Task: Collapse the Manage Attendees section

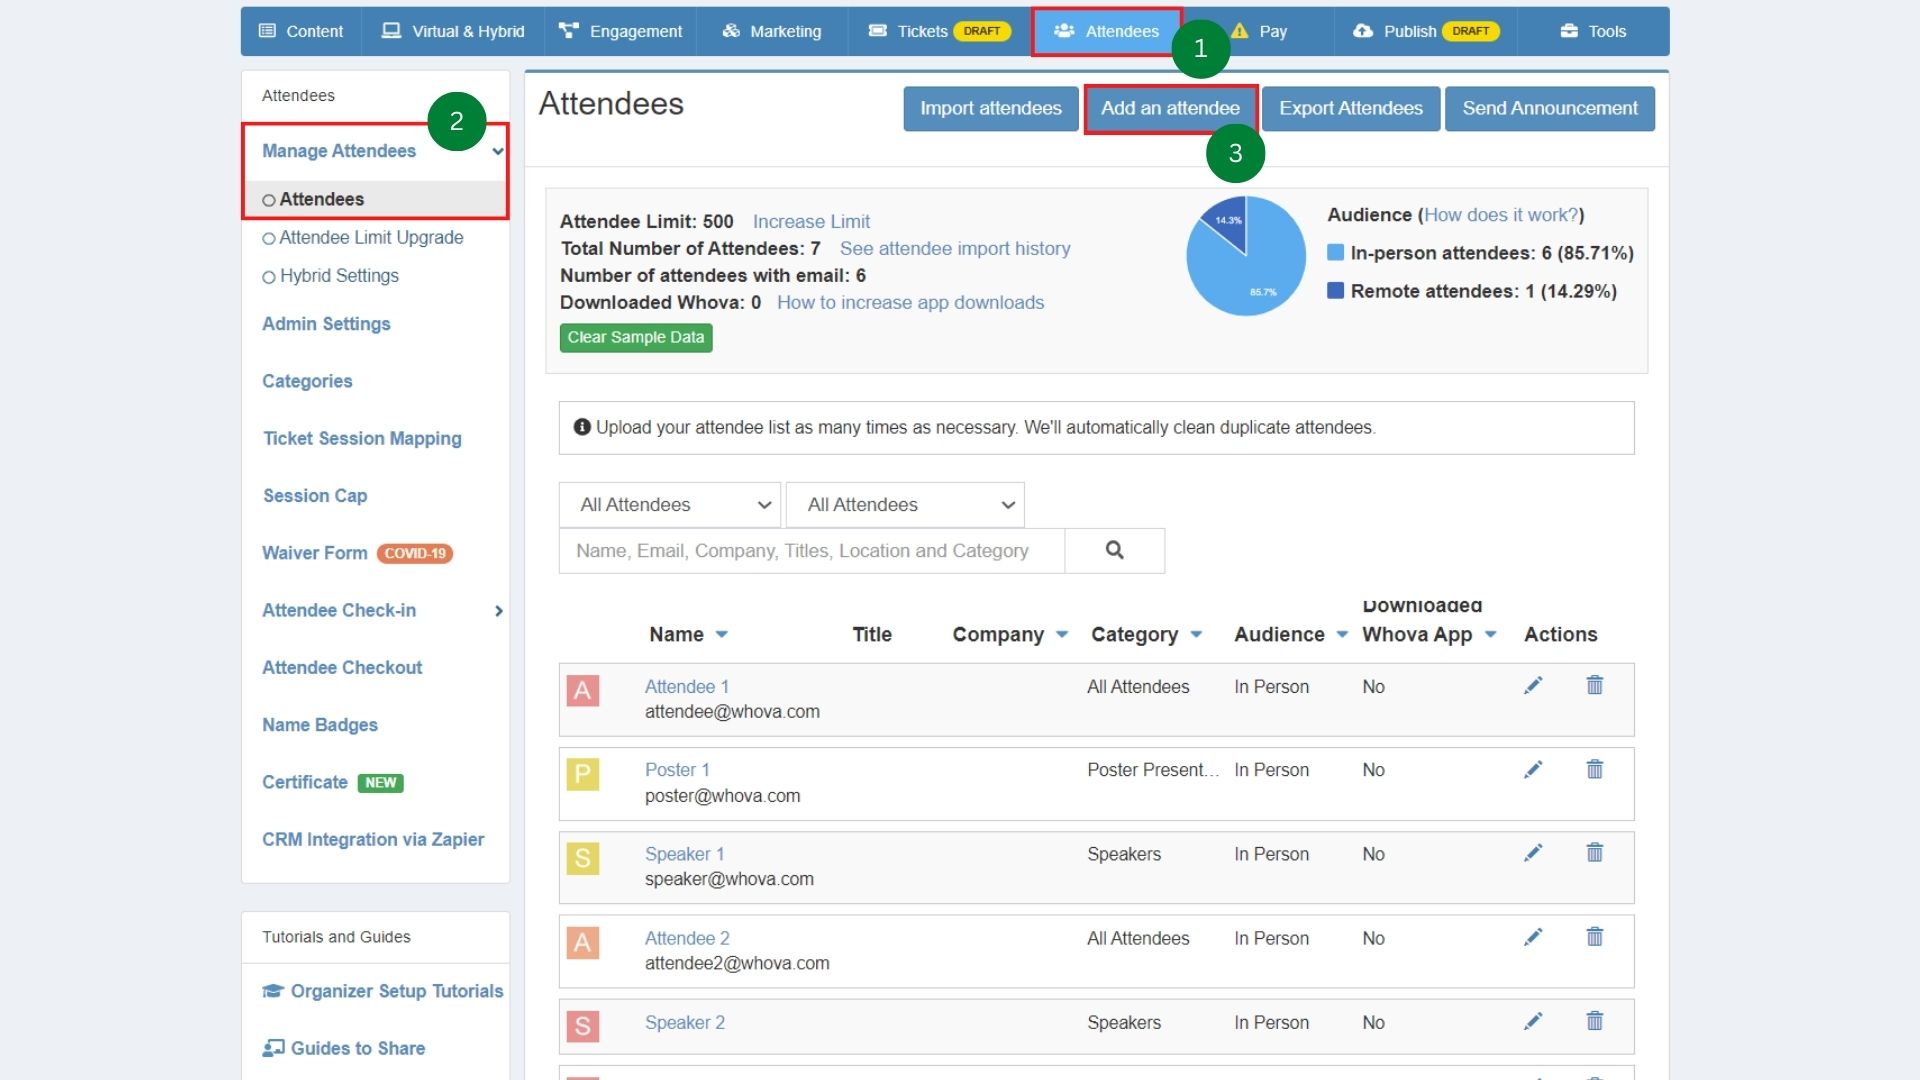Action: [498, 151]
